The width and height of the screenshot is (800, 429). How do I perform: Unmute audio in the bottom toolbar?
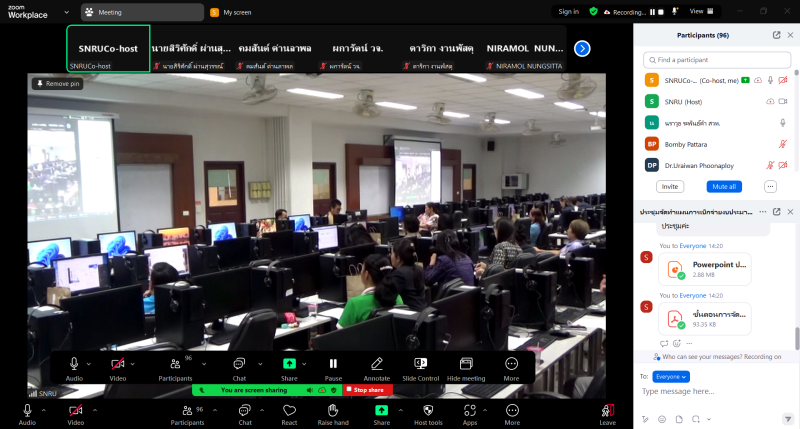(26, 410)
